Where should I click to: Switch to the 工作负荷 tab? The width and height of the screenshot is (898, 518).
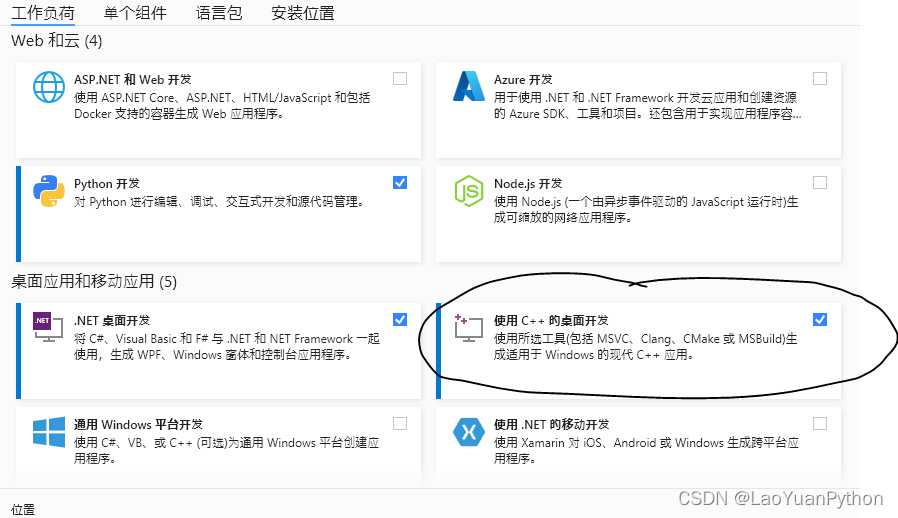click(x=43, y=13)
